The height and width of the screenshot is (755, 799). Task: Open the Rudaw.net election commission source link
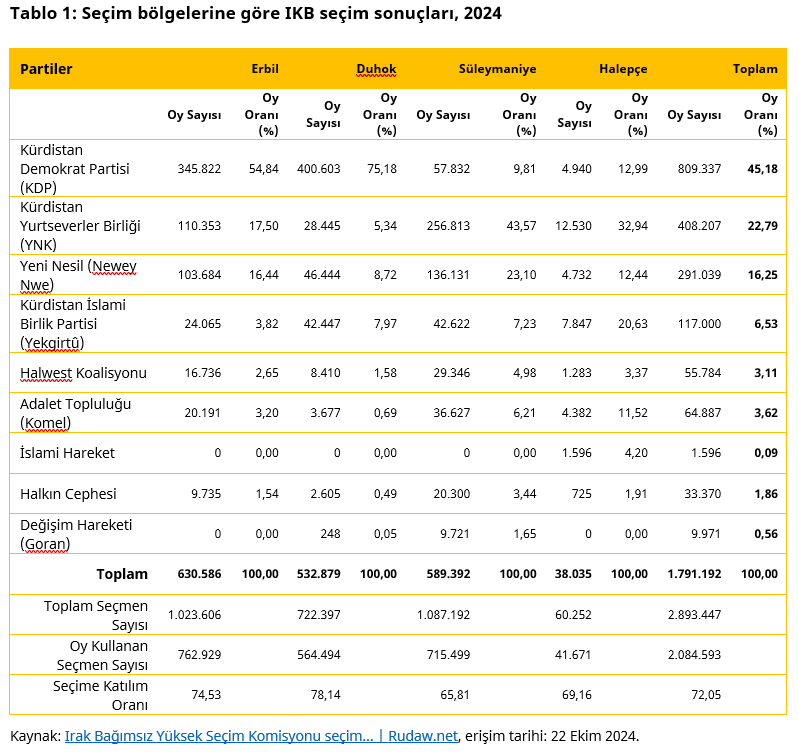[261, 736]
